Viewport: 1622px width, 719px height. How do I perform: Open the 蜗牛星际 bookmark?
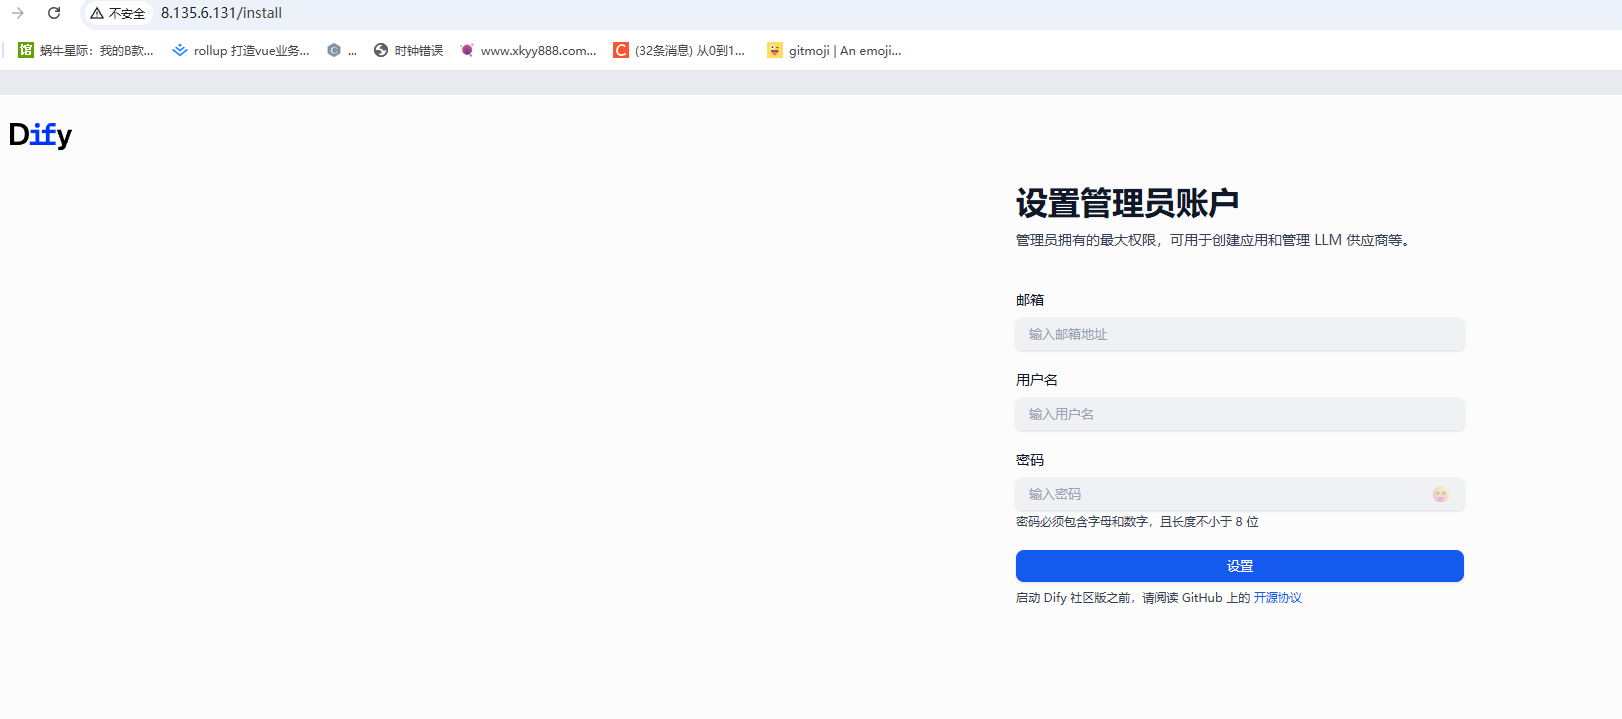[x=86, y=50]
